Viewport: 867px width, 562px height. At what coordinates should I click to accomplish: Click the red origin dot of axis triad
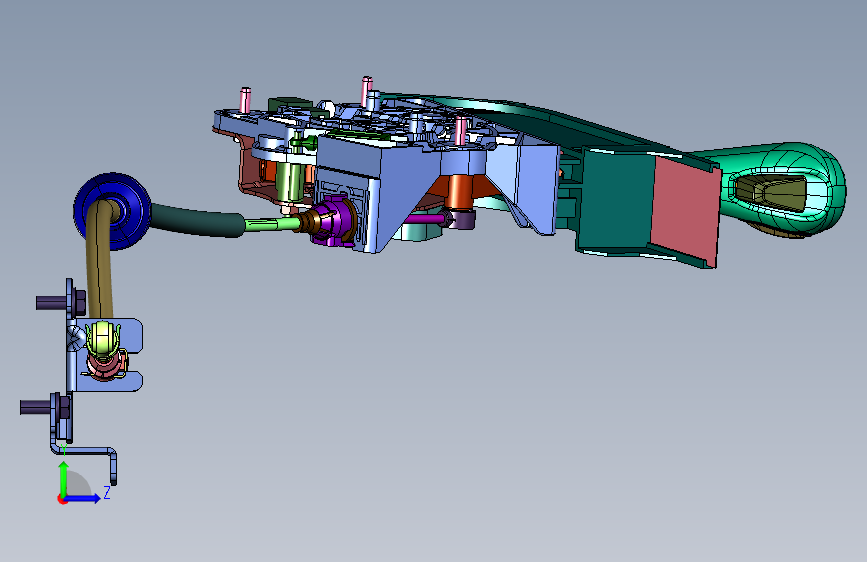click(62, 499)
